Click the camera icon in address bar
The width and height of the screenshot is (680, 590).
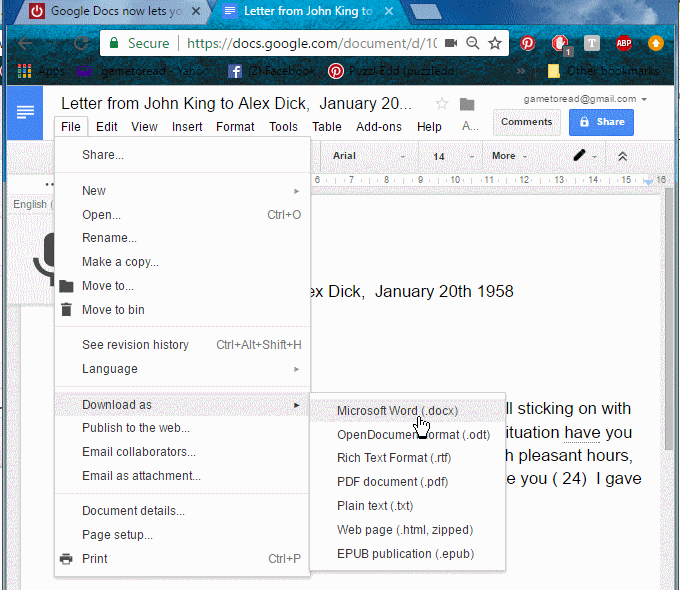[451, 43]
